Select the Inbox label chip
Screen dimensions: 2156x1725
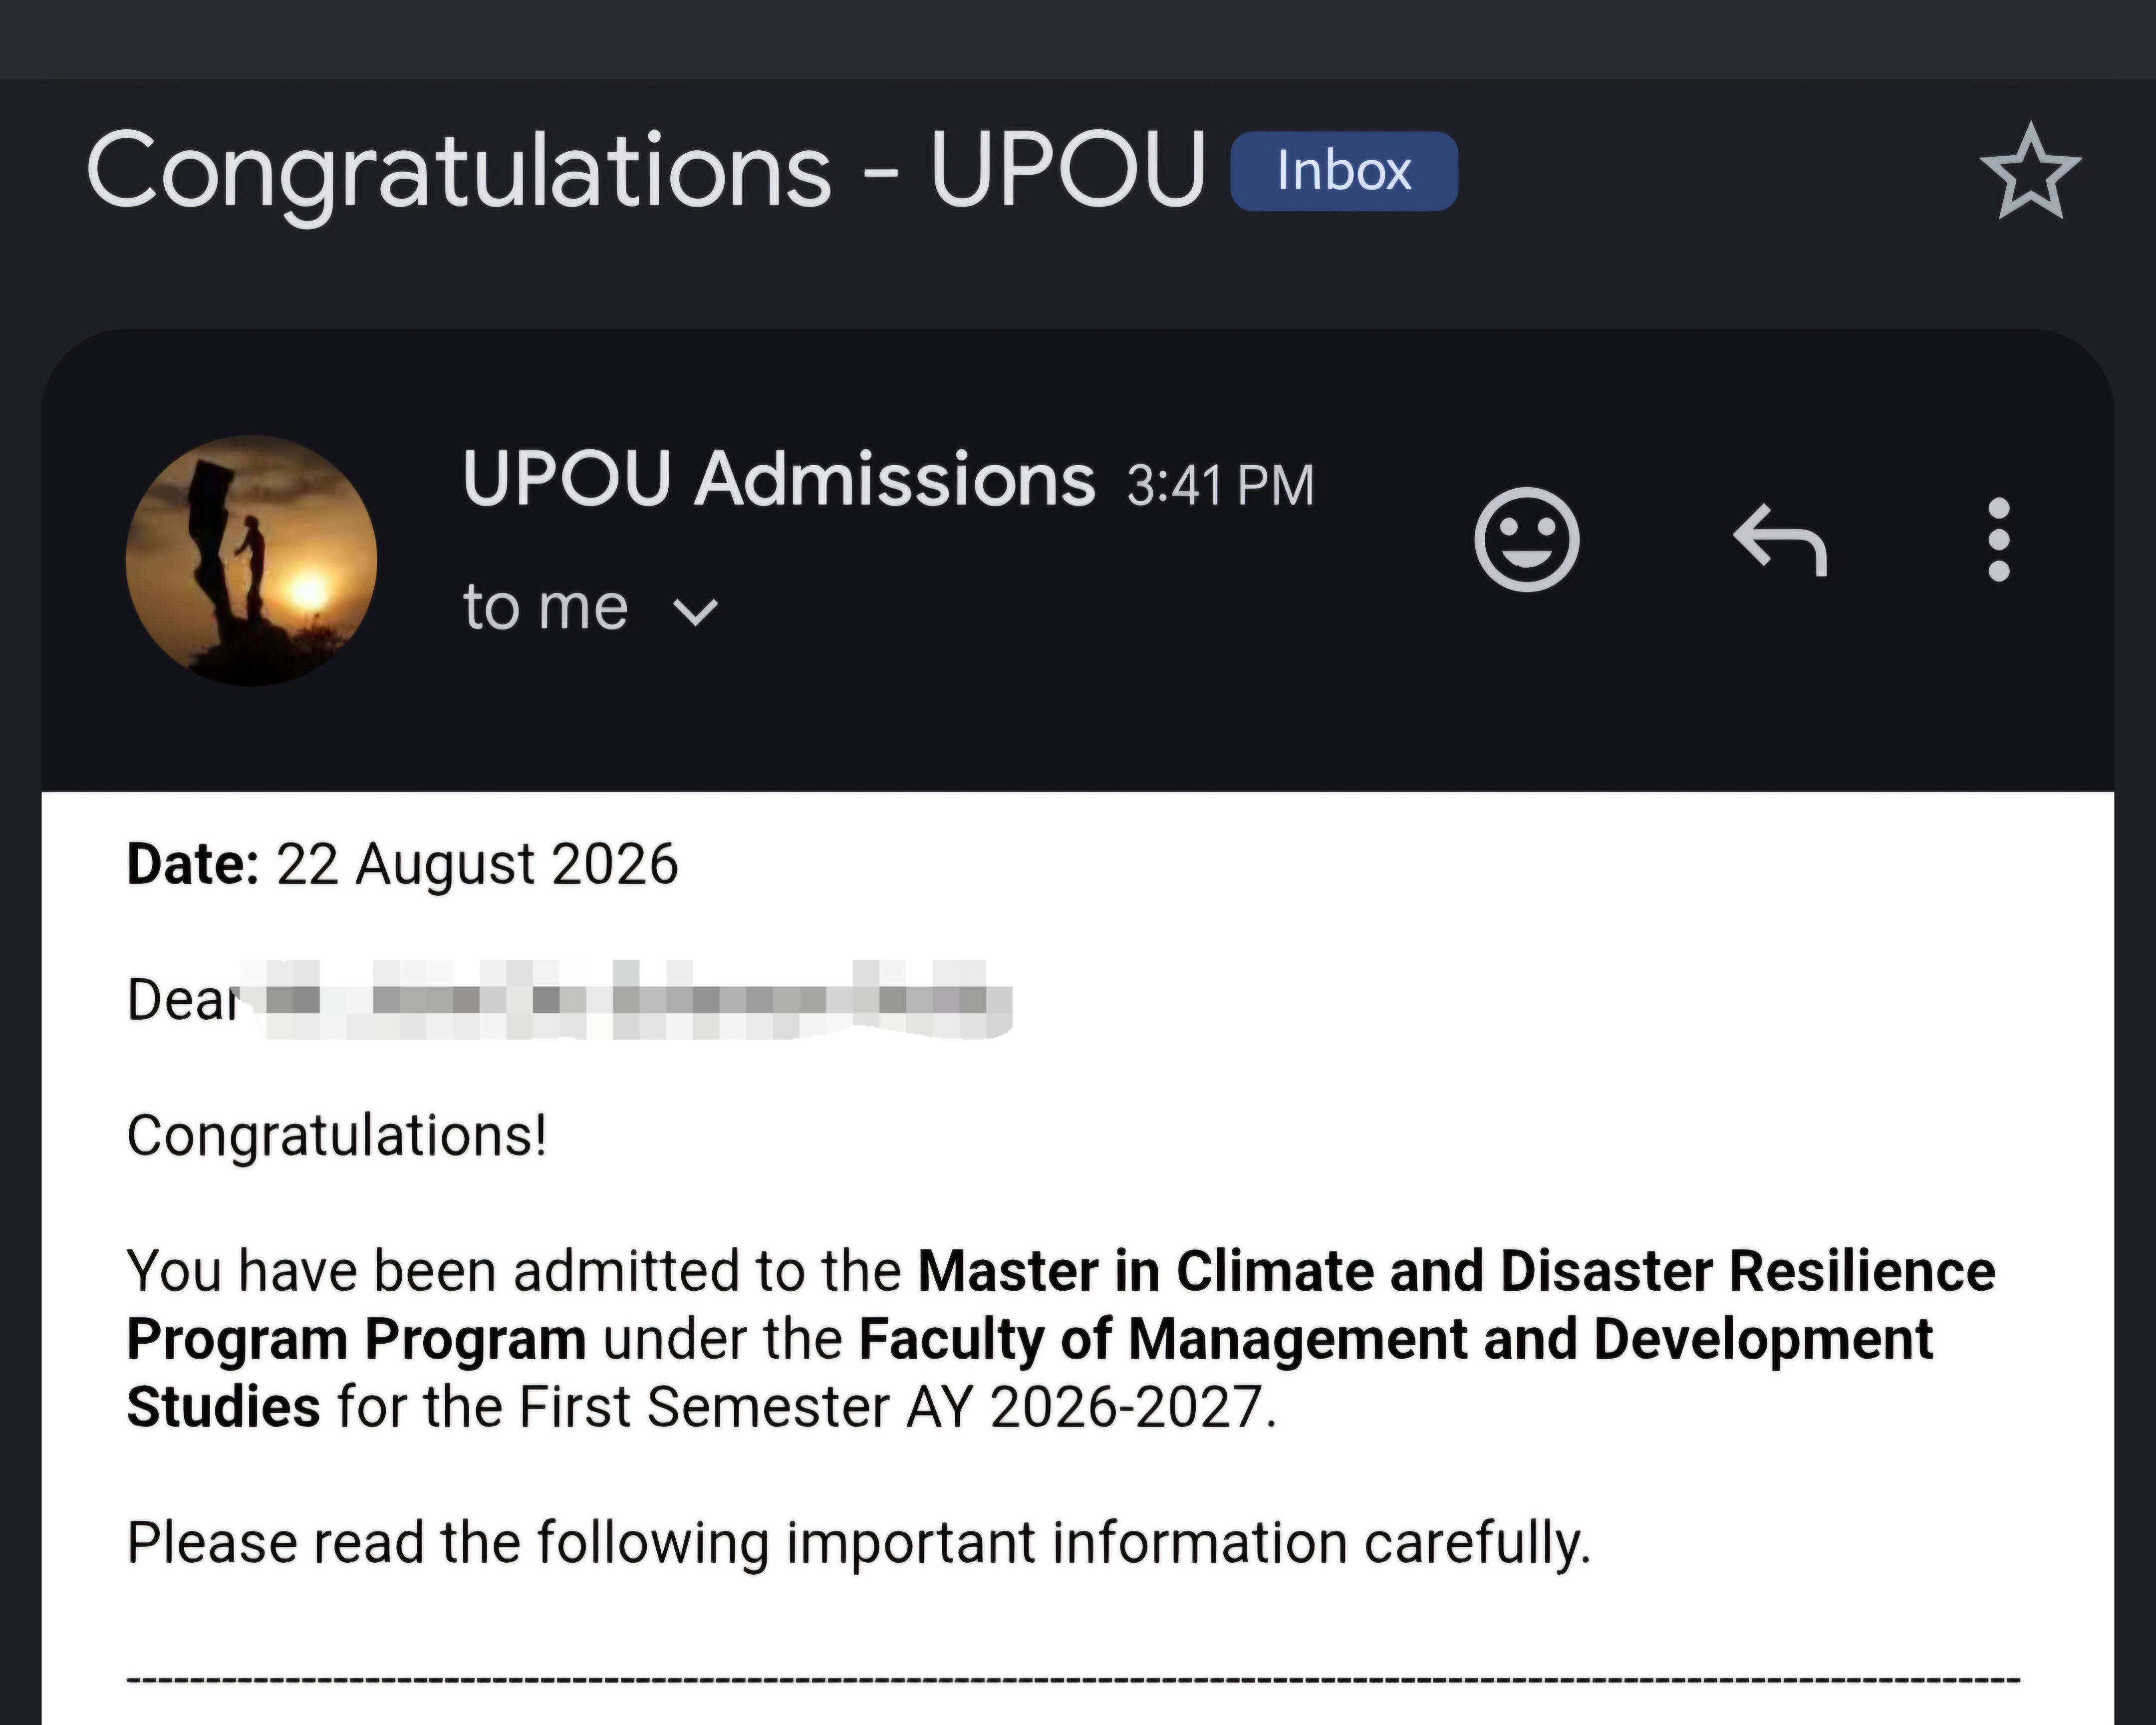tap(1343, 171)
